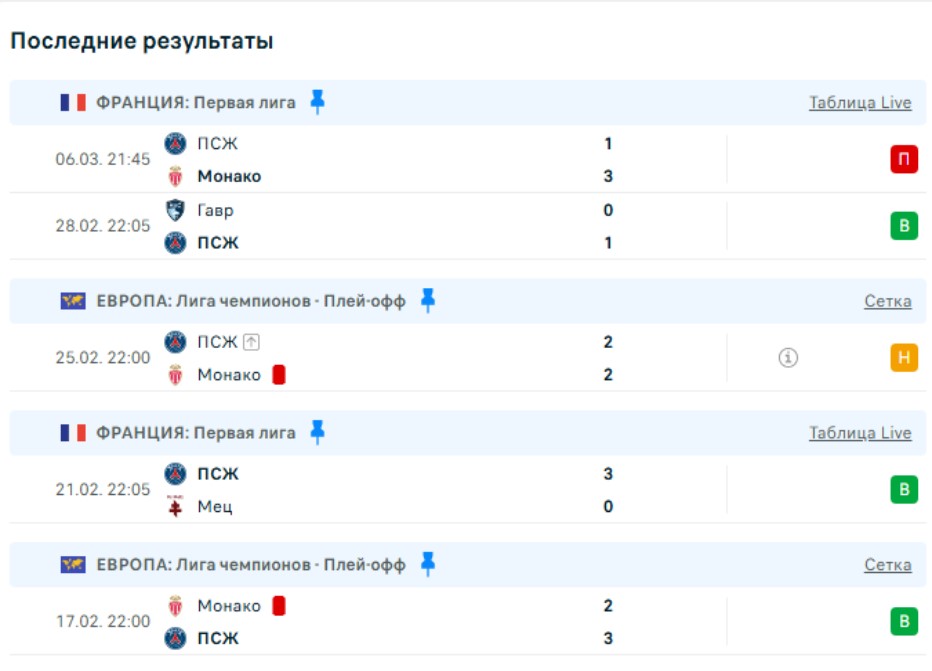Open Сетка link above 17.02 match
Image resolution: width=932 pixels, height=671 pixels.
click(x=887, y=565)
